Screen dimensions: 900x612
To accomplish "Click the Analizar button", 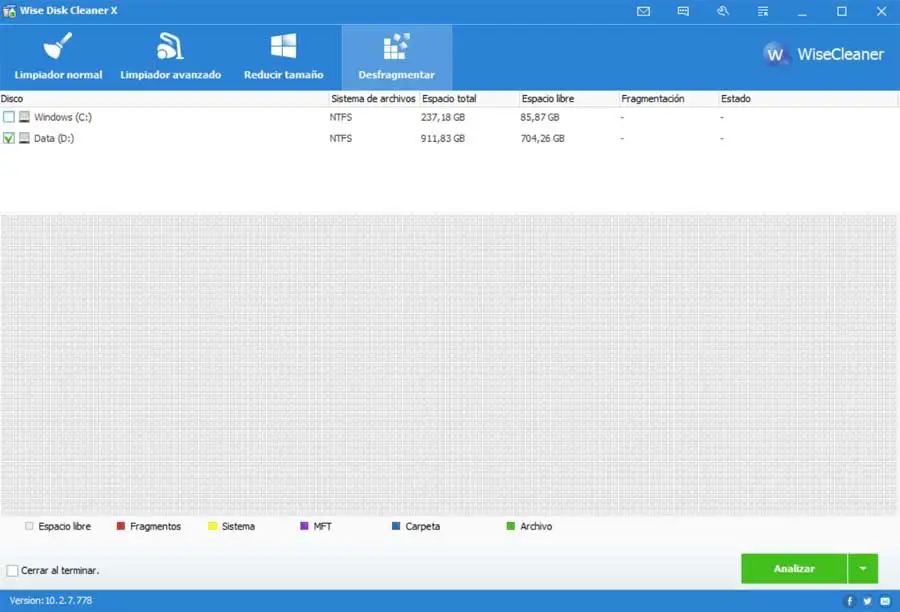I will [x=794, y=568].
